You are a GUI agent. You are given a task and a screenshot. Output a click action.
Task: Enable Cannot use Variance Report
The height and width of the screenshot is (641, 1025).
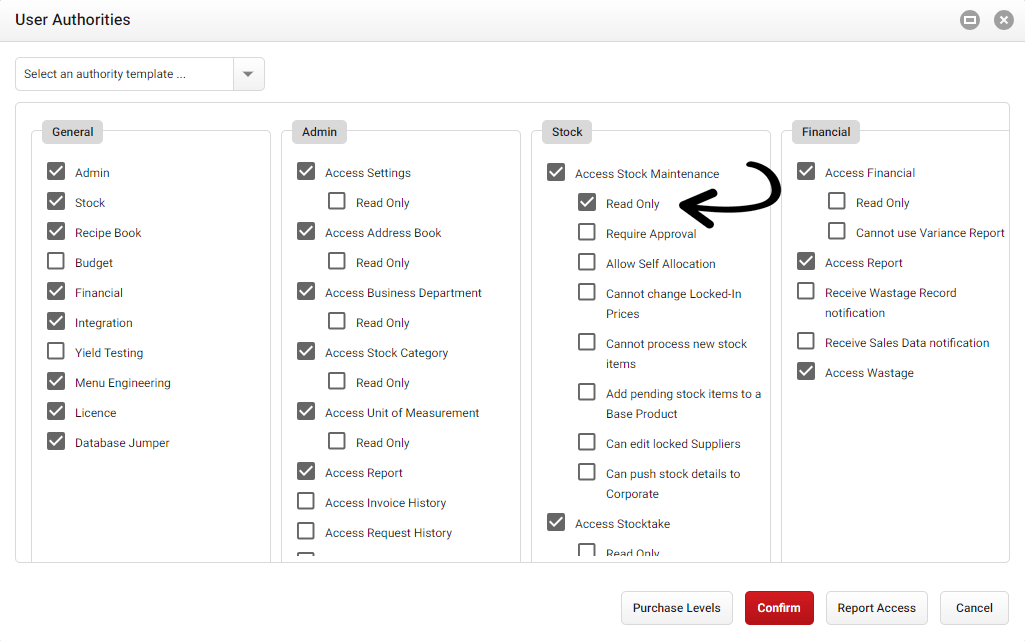[836, 231]
